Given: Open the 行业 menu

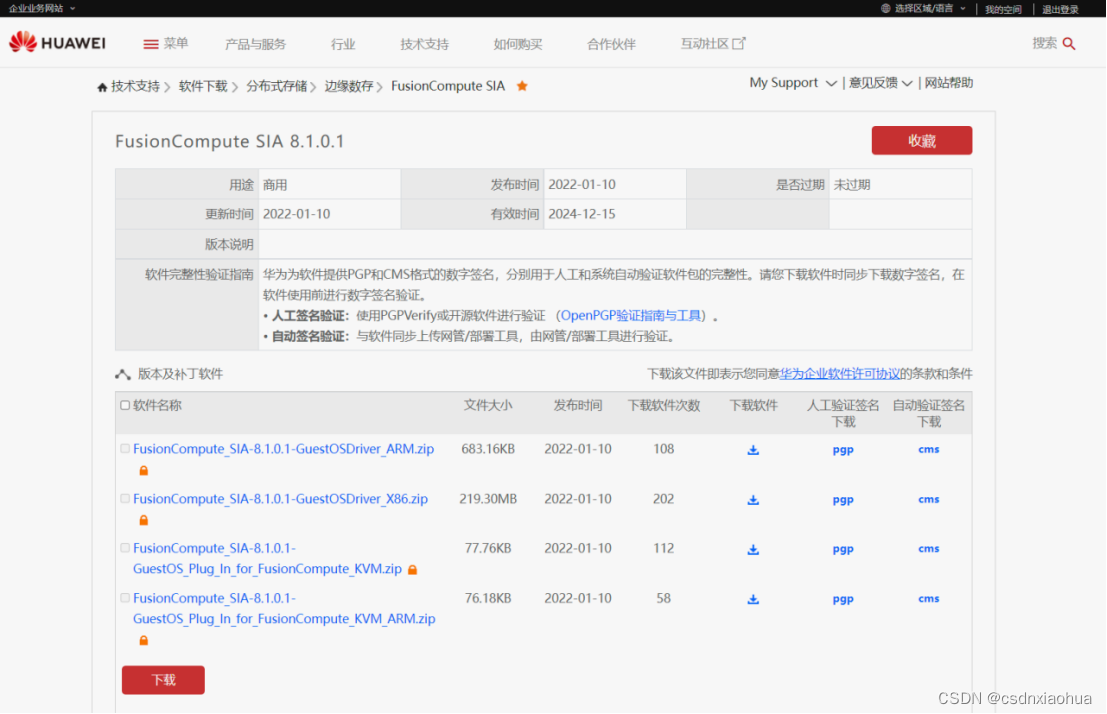Looking at the screenshot, I should point(343,44).
